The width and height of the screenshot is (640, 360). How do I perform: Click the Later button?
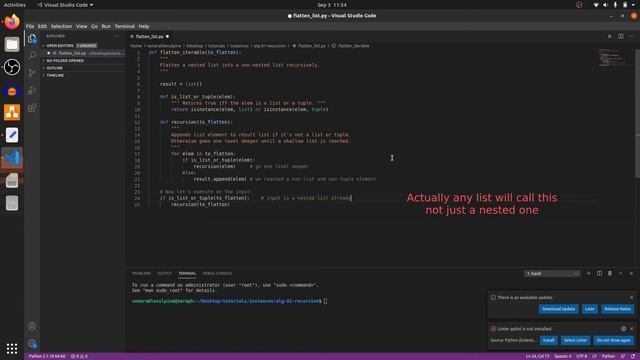[590, 309]
